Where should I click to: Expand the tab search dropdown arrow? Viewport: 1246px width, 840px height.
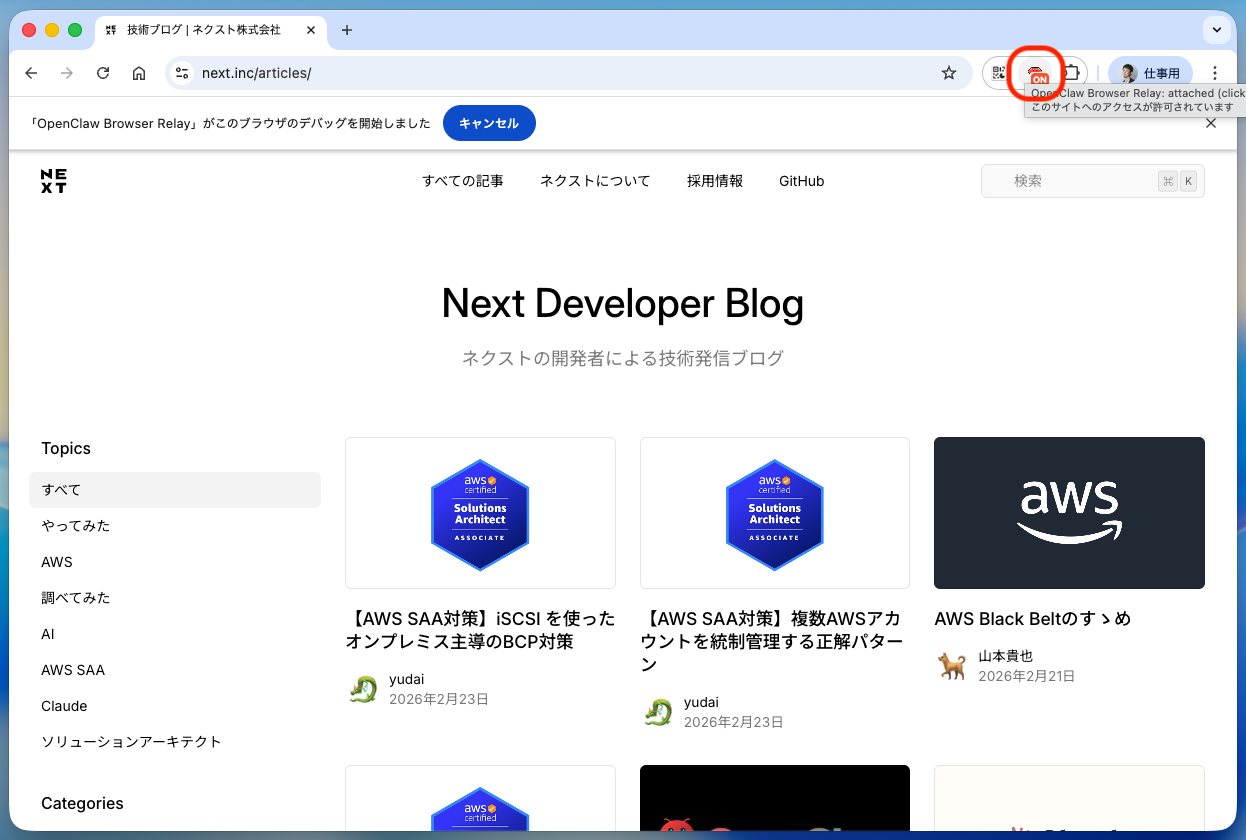1217,30
